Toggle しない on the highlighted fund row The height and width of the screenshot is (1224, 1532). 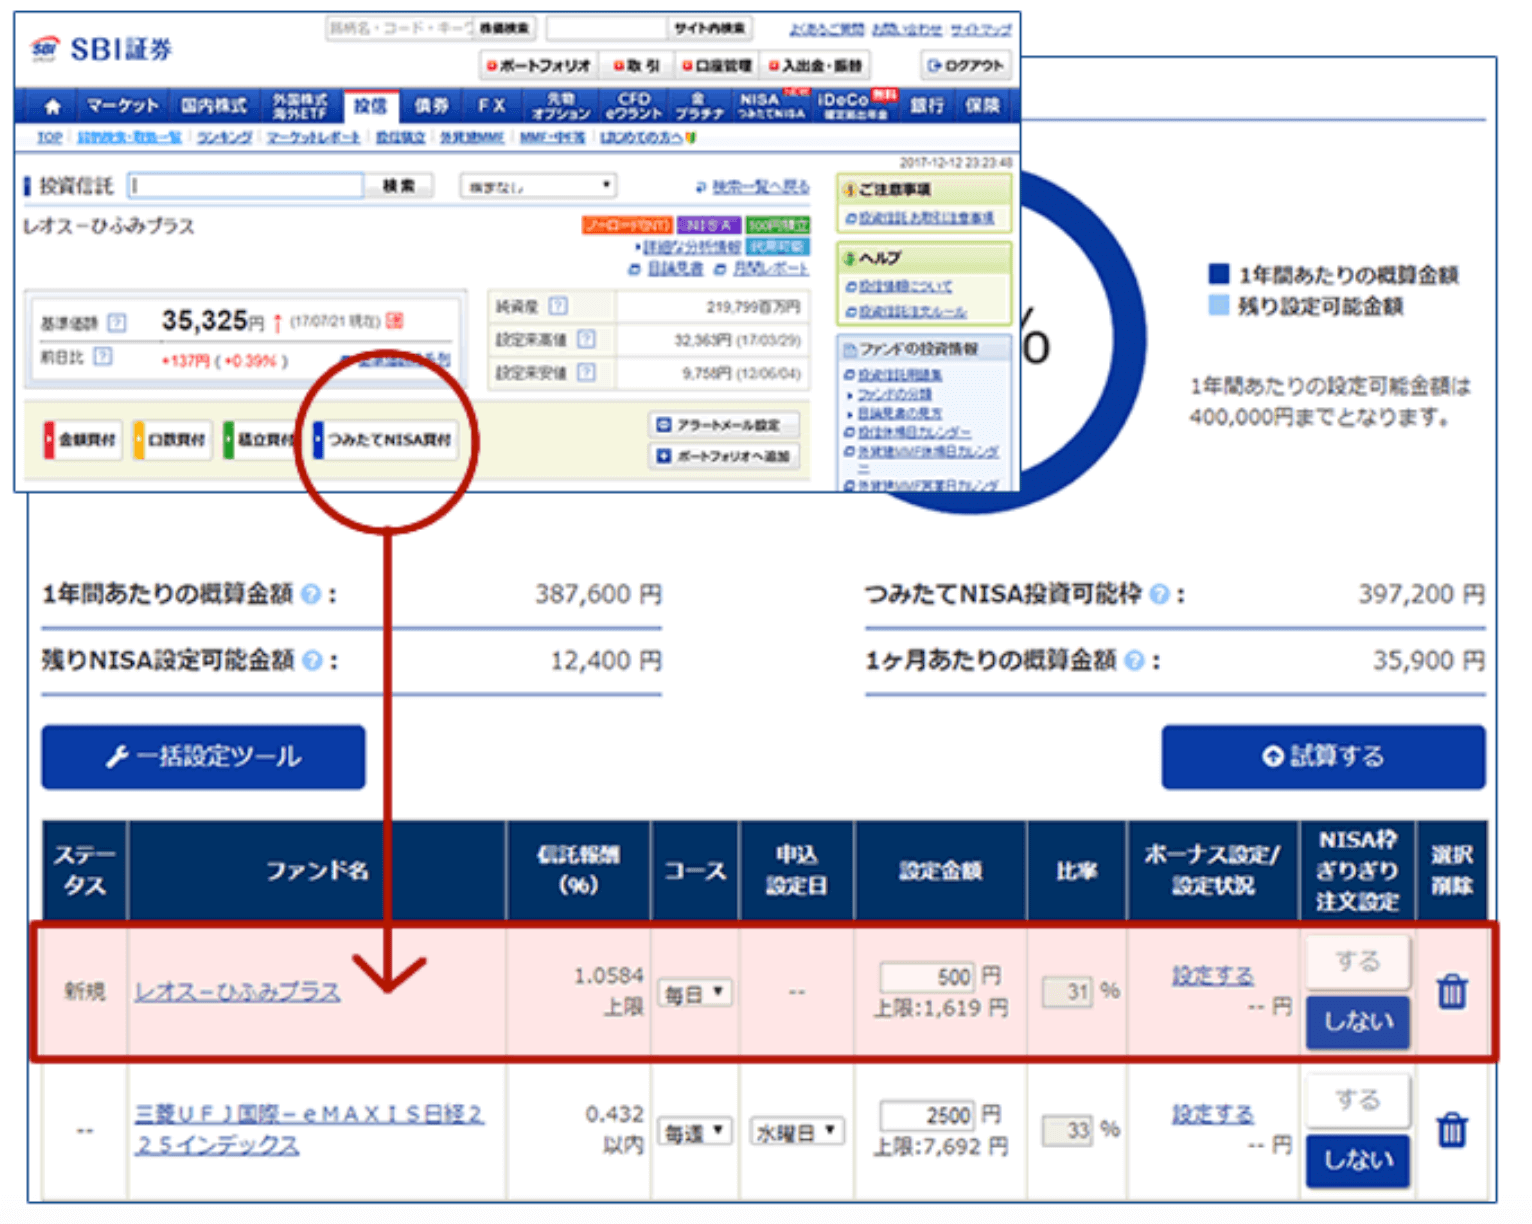point(1357,1022)
